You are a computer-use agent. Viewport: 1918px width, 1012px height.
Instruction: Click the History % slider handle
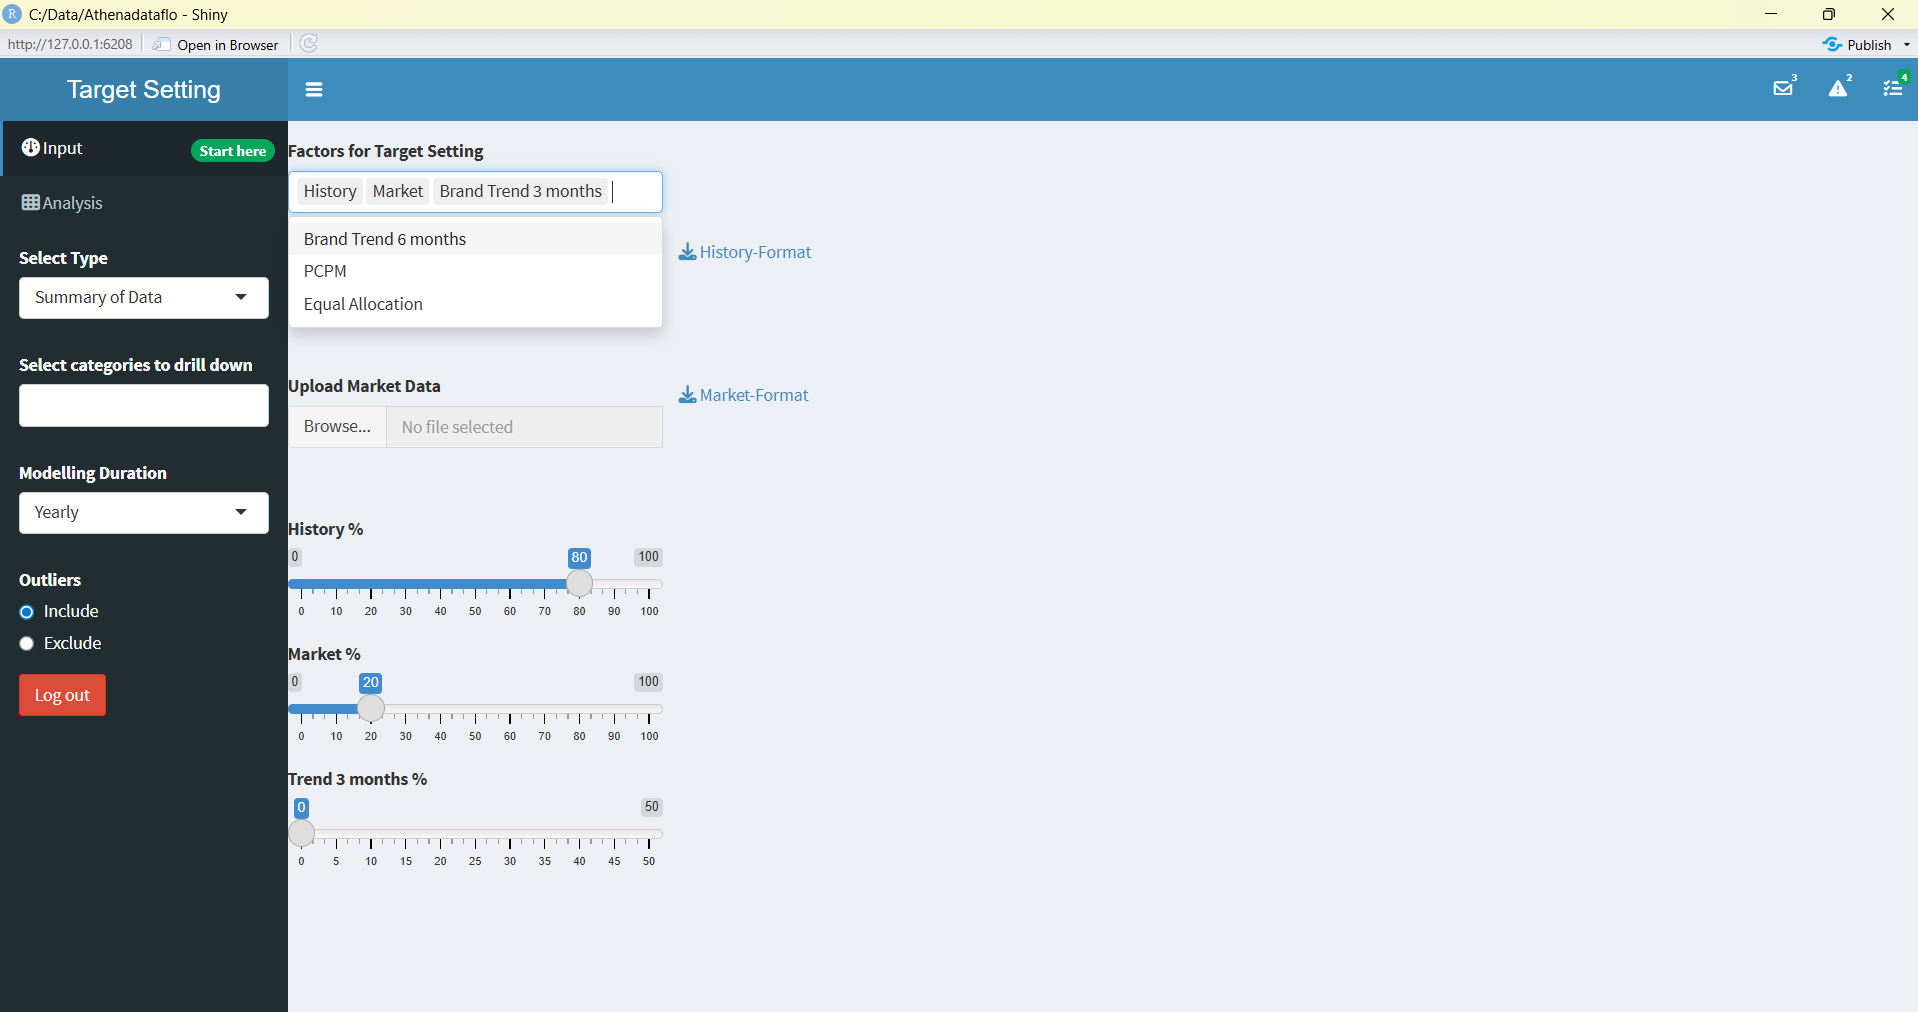coord(579,584)
